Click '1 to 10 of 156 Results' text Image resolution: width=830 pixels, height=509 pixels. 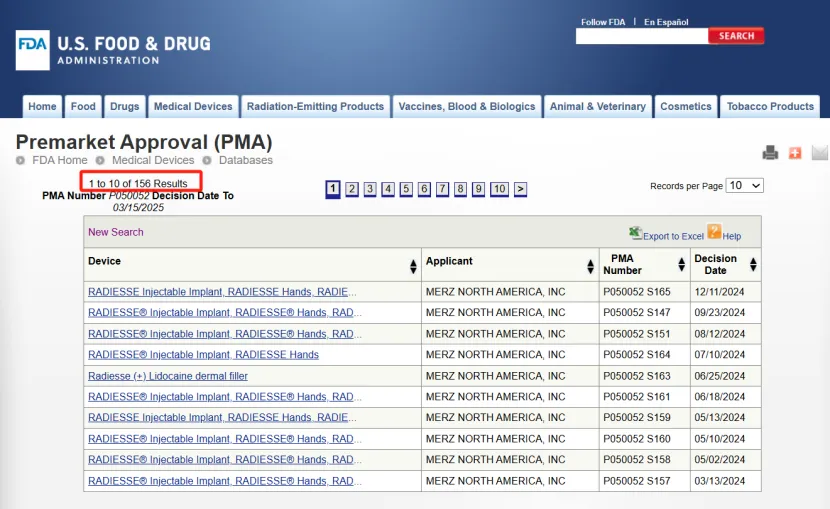138,184
